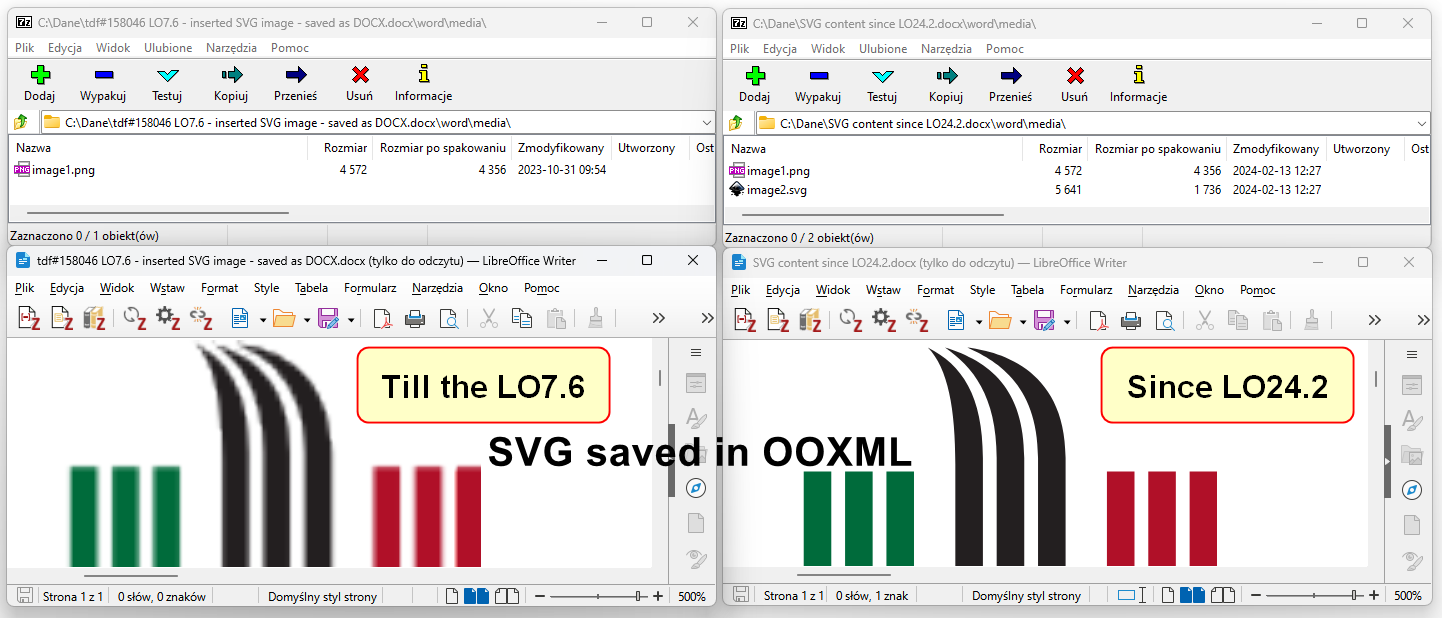Image resolution: width=1442 pixels, height=618 pixels.
Task: Open Styles deck in right Writer sidebar
Action: tap(1412, 420)
